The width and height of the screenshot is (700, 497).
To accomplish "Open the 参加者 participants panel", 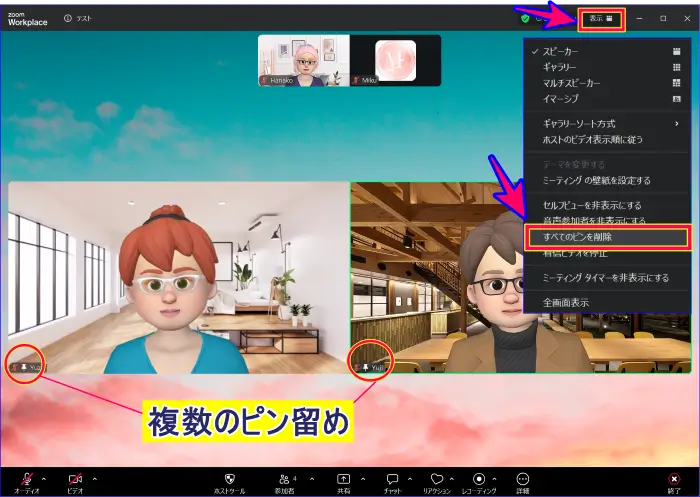I will pyautogui.click(x=285, y=479).
